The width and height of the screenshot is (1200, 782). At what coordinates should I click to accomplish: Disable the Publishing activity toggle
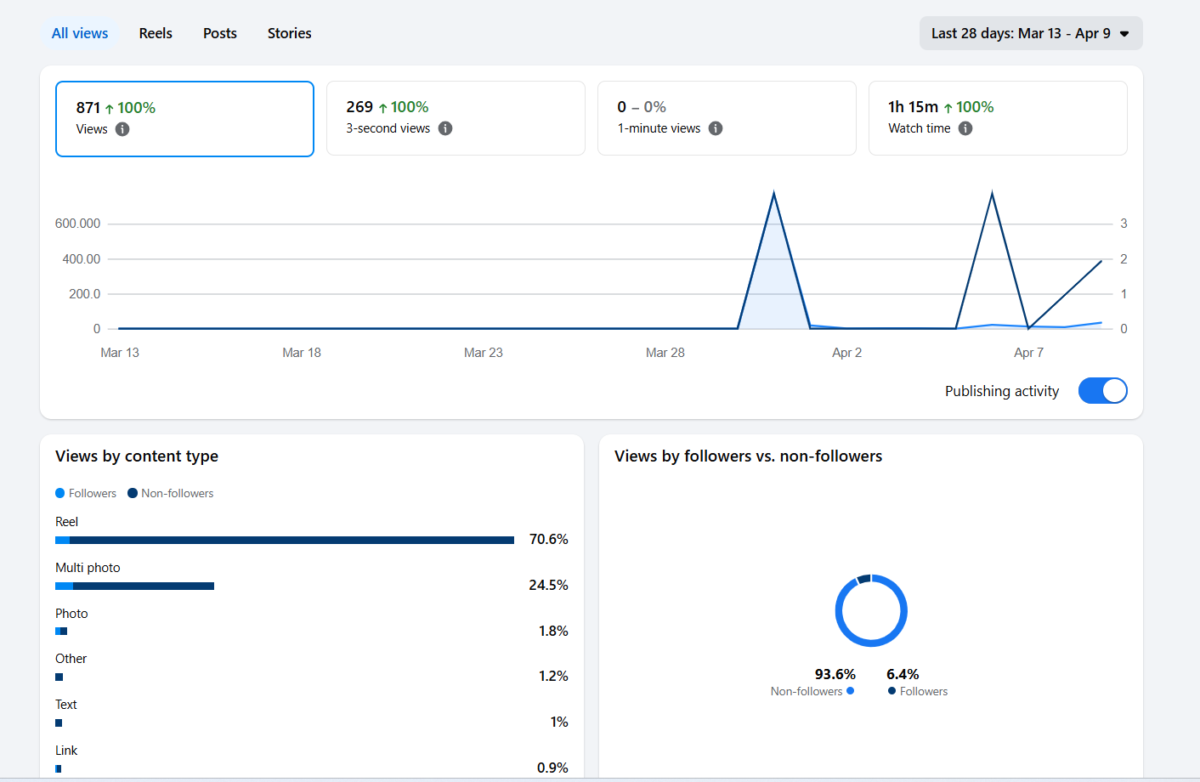(x=1102, y=390)
